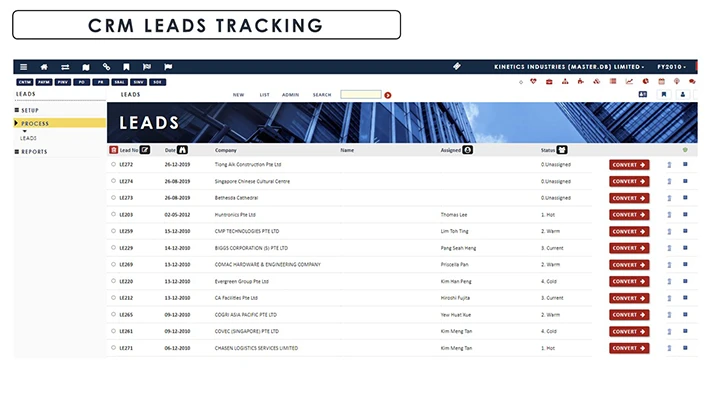Open the map icon in top bar
This screenshot has height=400, width=711.
point(86,67)
